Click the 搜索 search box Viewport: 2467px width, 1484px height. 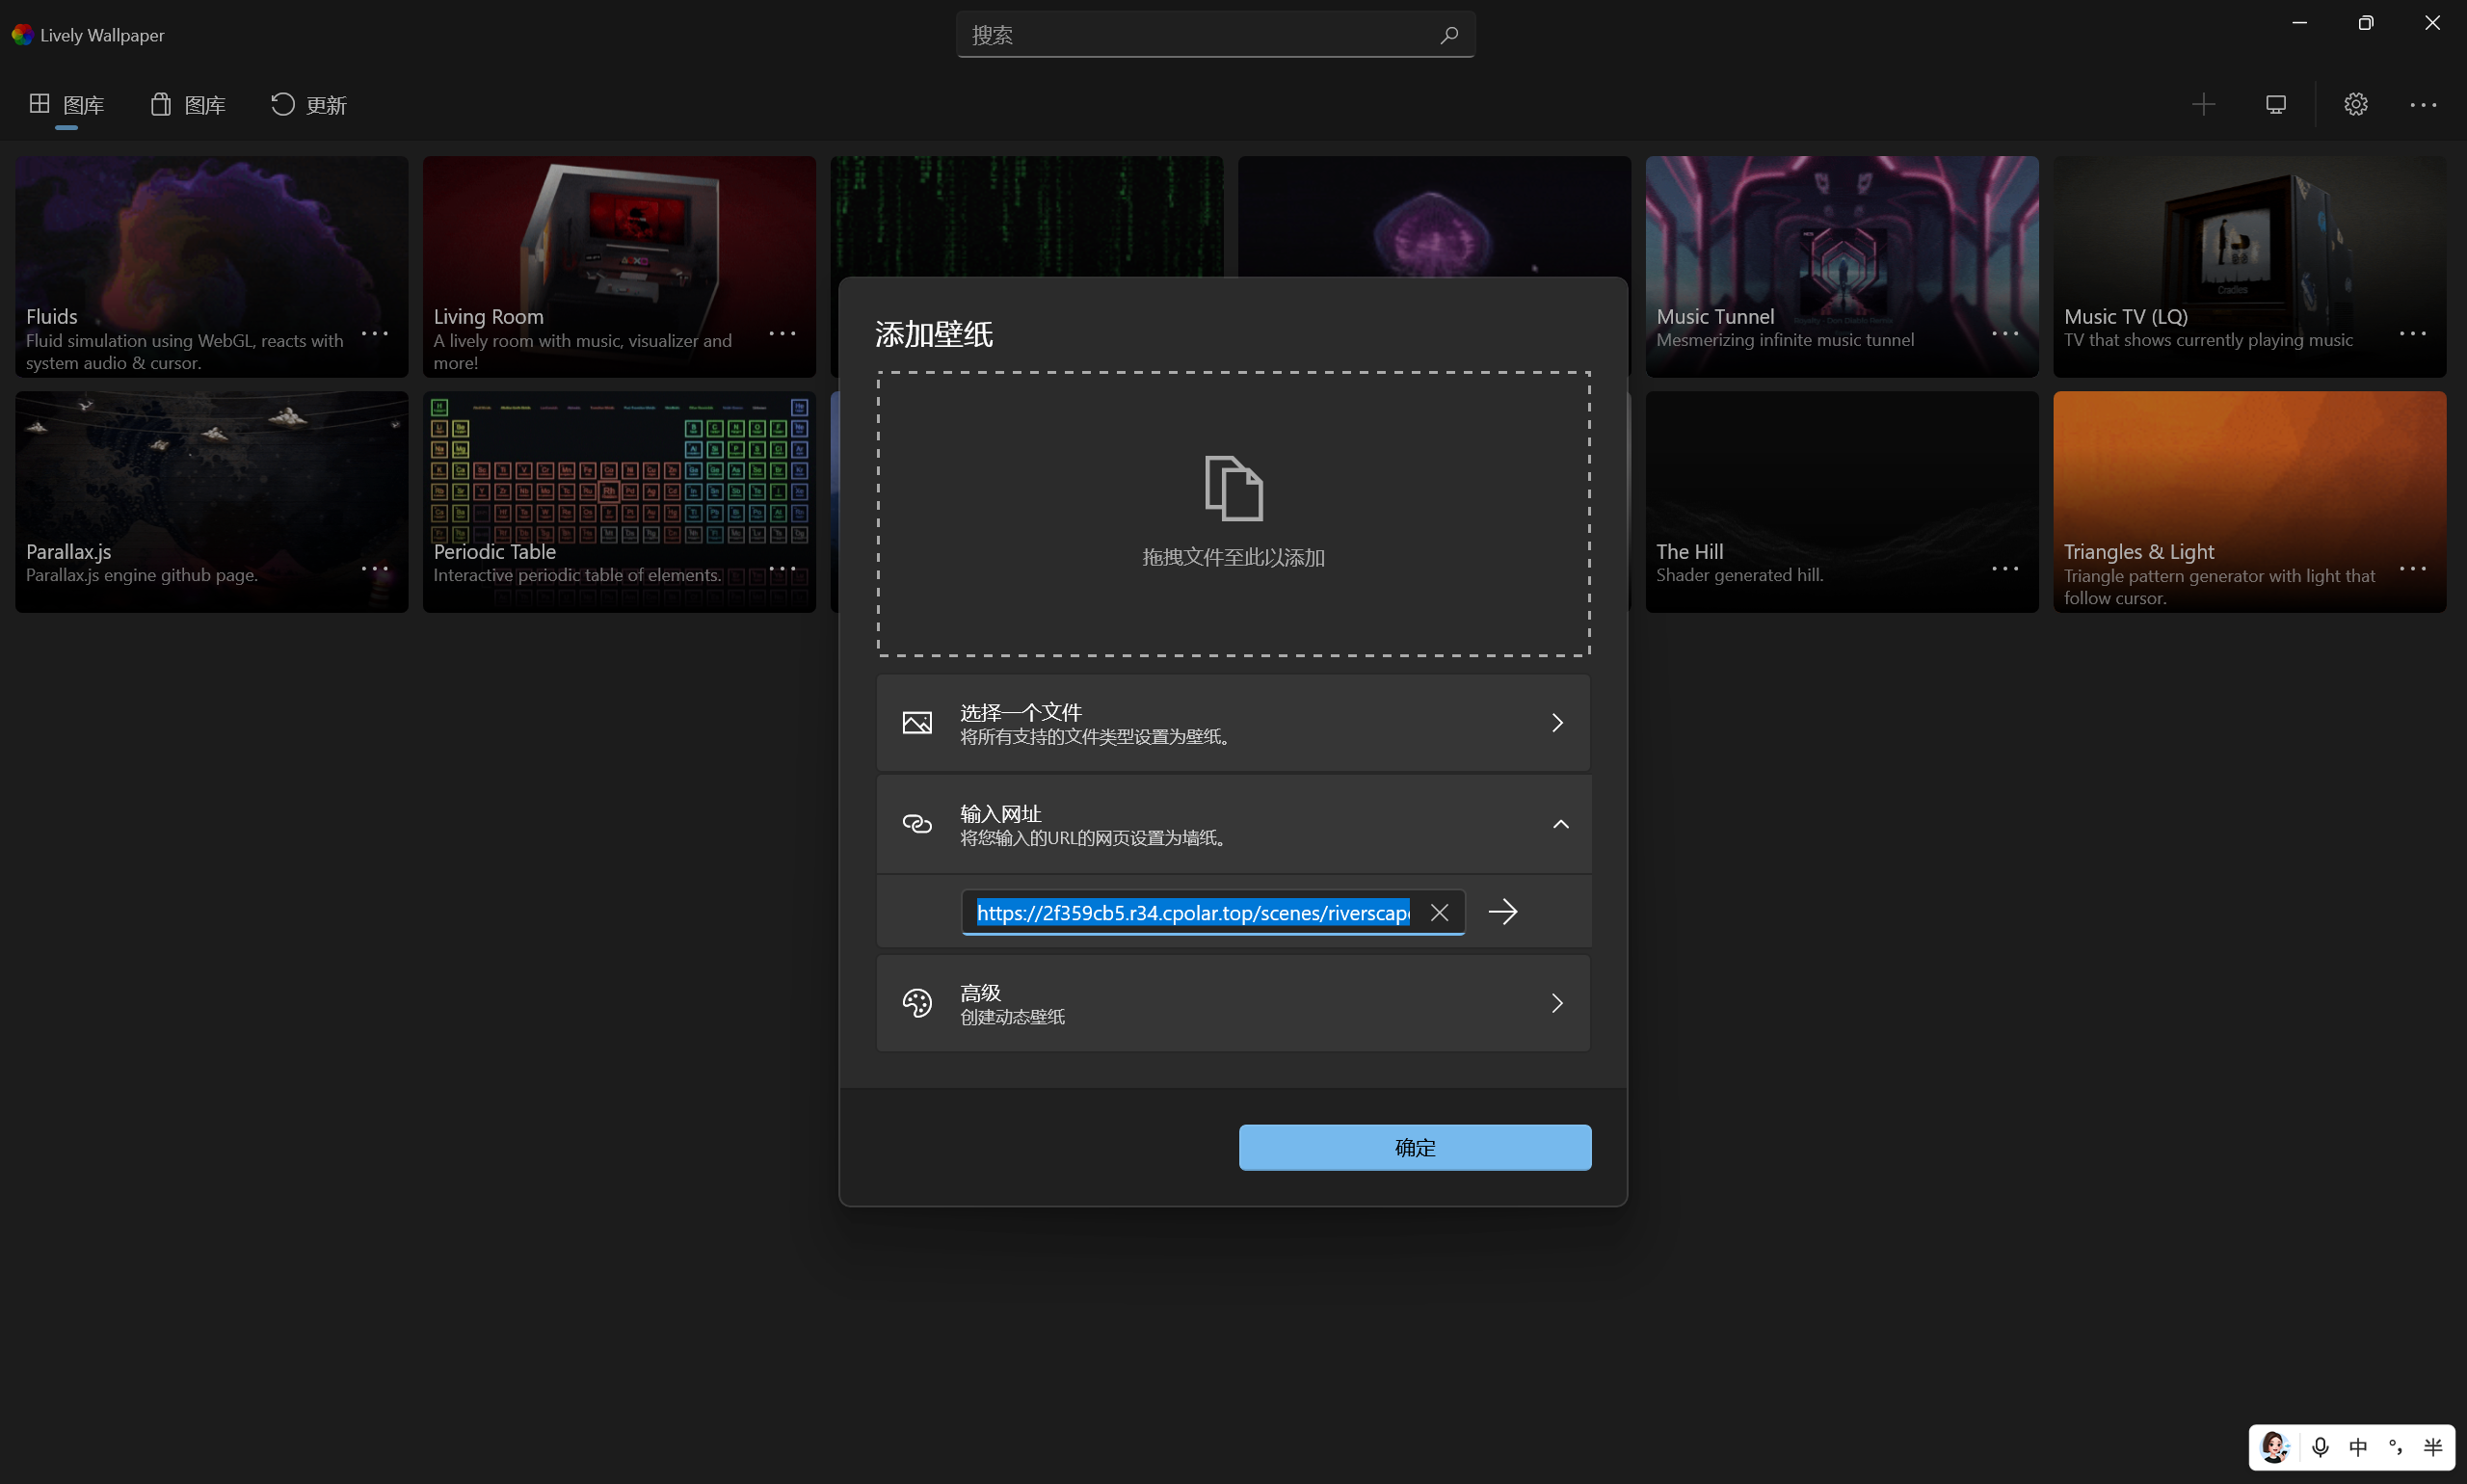pos(1215,35)
